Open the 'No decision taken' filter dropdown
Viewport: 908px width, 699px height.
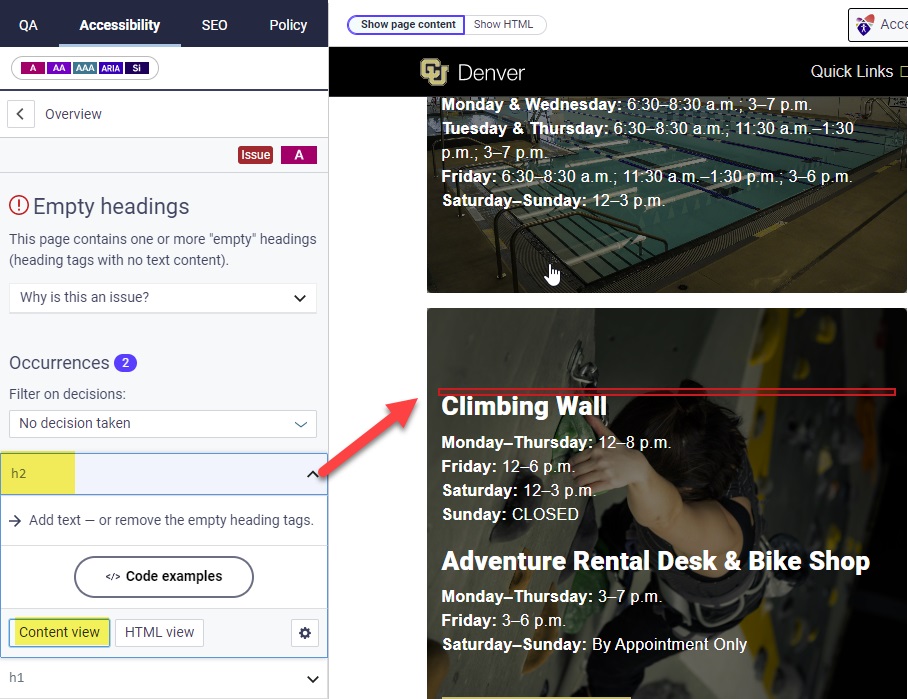pyautogui.click(x=163, y=424)
